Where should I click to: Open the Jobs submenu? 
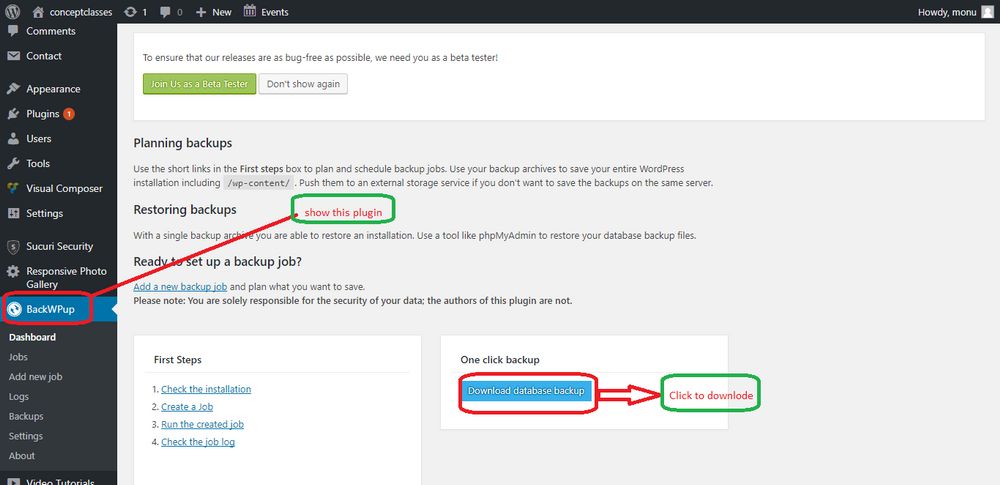click(18, 357)
